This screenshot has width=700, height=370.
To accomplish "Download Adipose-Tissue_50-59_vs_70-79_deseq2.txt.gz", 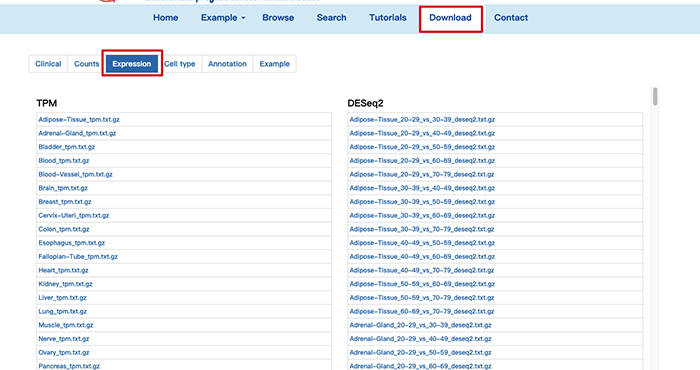I will click(x=421, y=298).
